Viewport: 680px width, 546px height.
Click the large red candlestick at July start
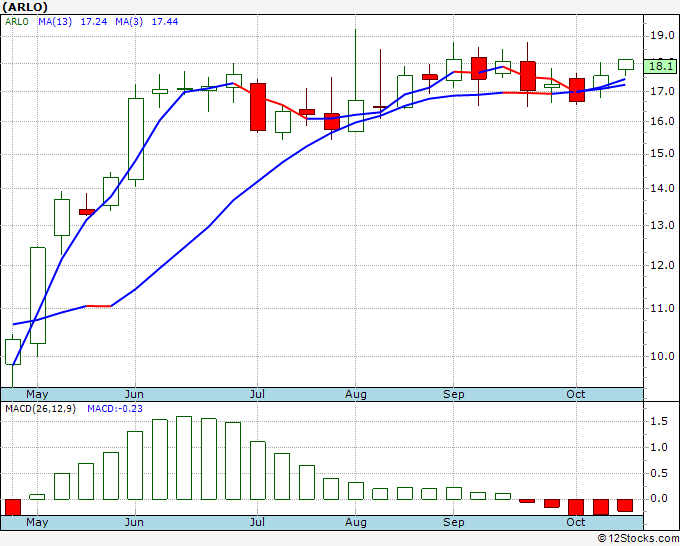(258, 107)
